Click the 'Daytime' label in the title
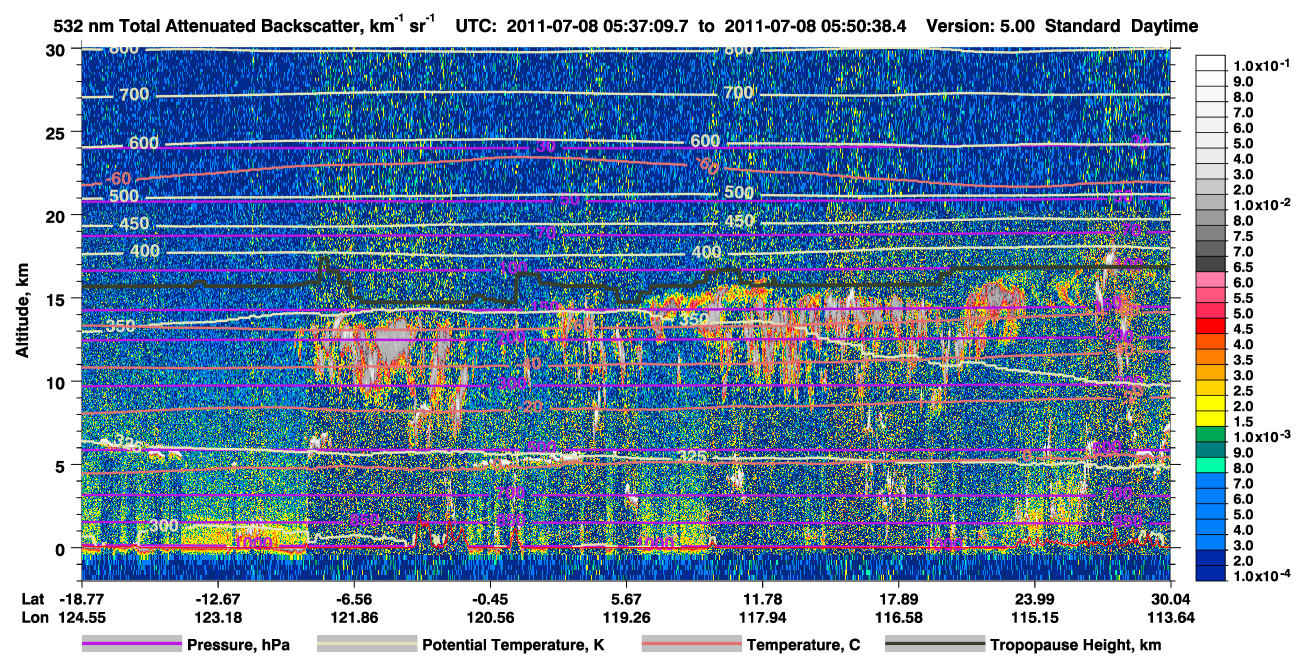1300x667 pixels. coord(1165,28)
